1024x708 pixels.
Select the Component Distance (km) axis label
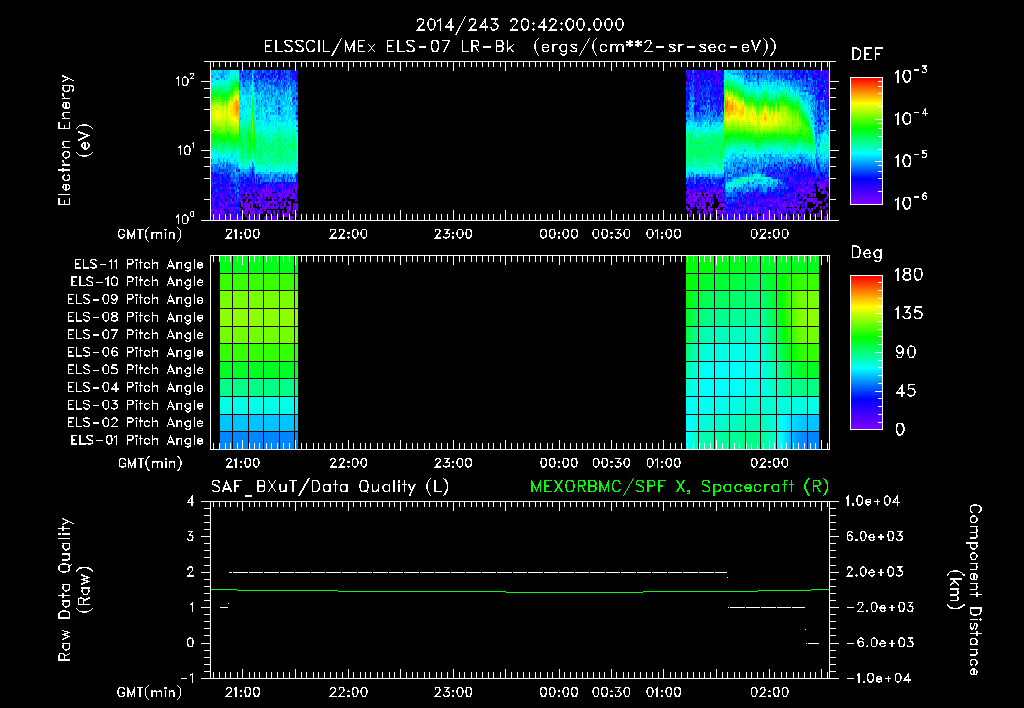pyautogui.click(x=965, y=590)
